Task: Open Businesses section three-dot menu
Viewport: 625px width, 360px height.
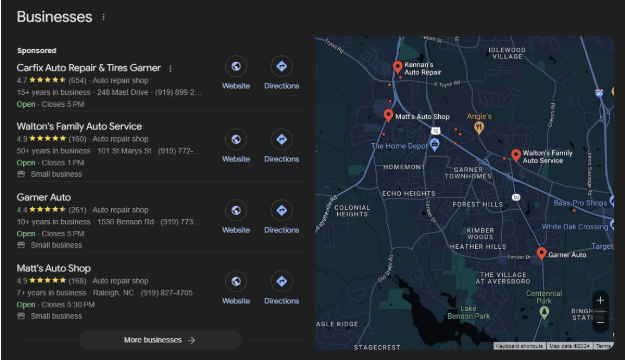Action: click(x=104, y=17)
